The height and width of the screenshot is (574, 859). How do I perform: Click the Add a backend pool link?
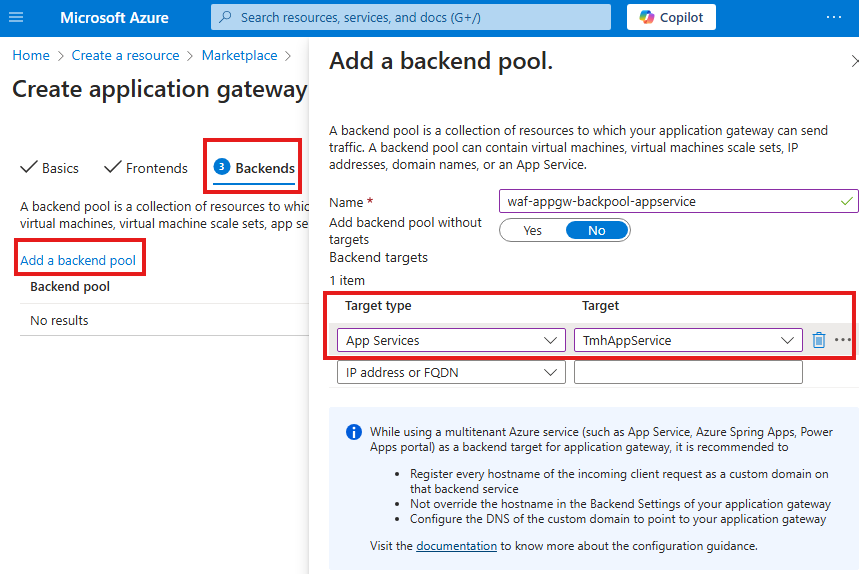pos(78,260)
